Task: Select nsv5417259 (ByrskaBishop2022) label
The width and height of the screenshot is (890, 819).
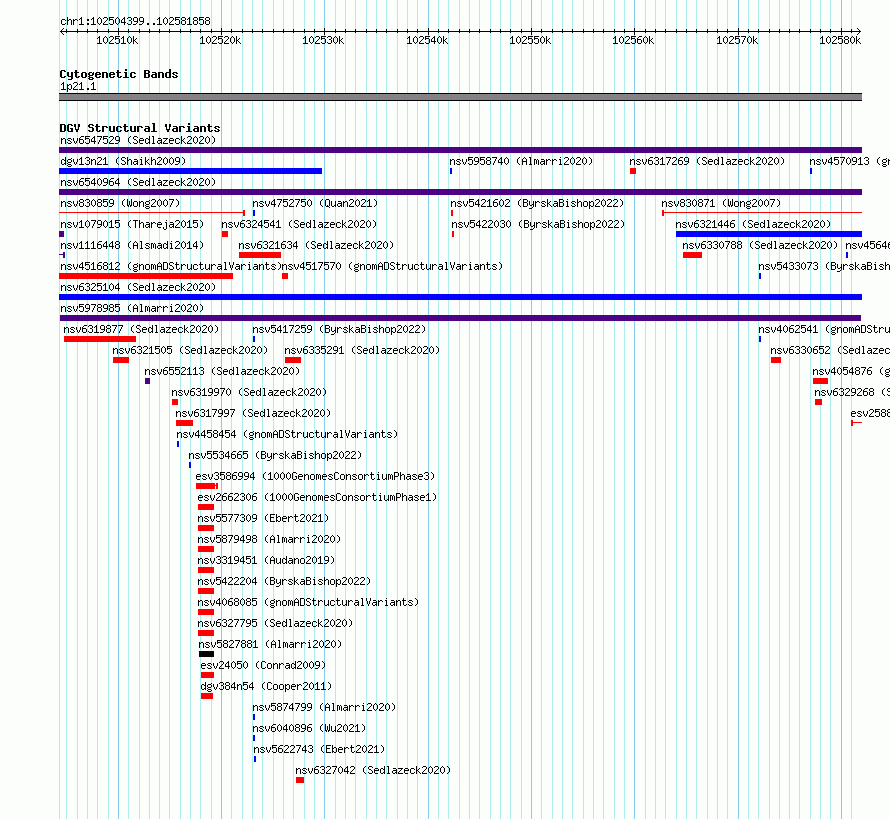Action: click(339, 329)
